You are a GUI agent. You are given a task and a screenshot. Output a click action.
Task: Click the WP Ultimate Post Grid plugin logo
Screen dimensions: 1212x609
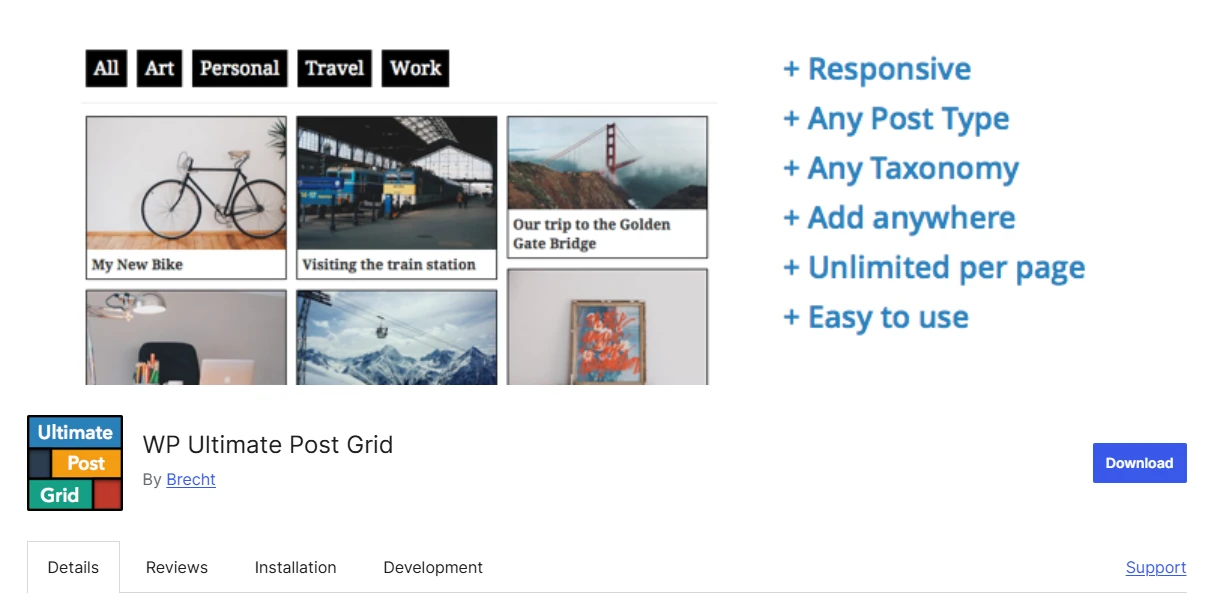[75, 463]
